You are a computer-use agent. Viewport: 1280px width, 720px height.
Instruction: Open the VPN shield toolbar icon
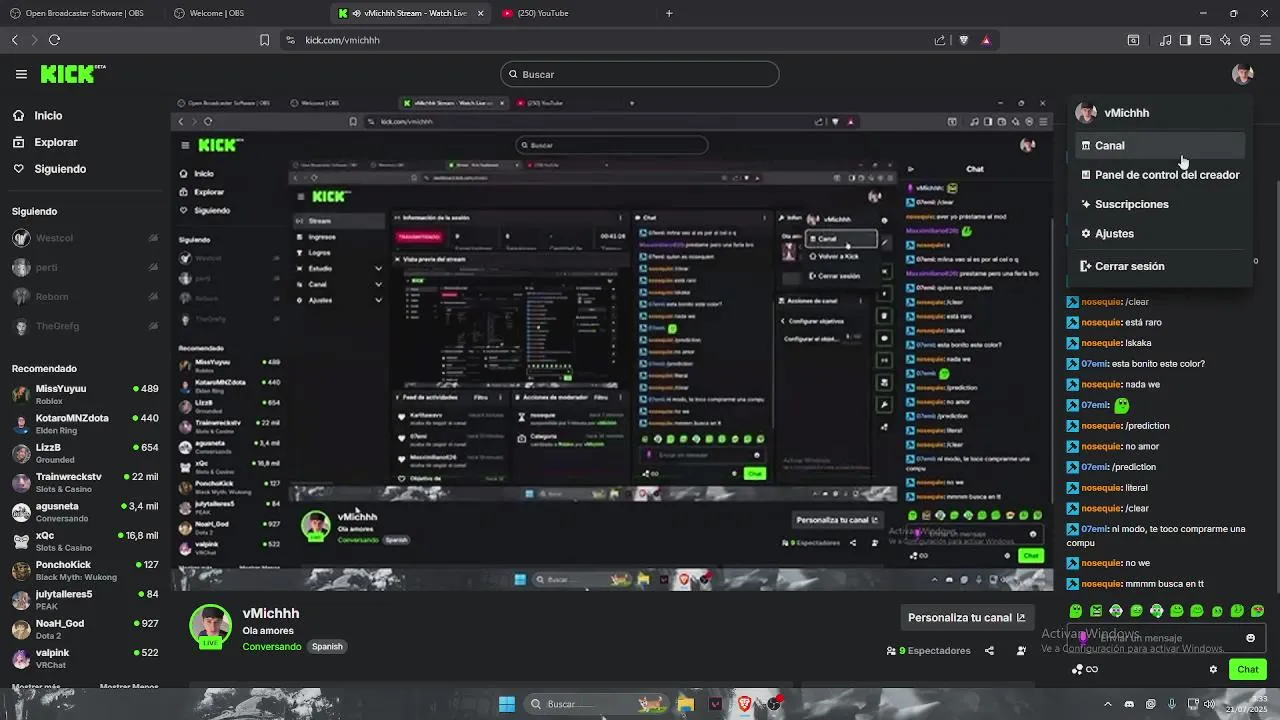coord(1245,40)
